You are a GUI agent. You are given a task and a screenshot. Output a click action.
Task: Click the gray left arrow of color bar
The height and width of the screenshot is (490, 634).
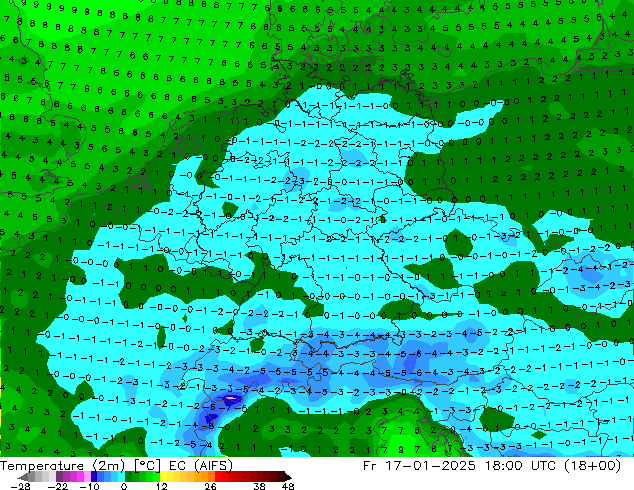[23, 477]
